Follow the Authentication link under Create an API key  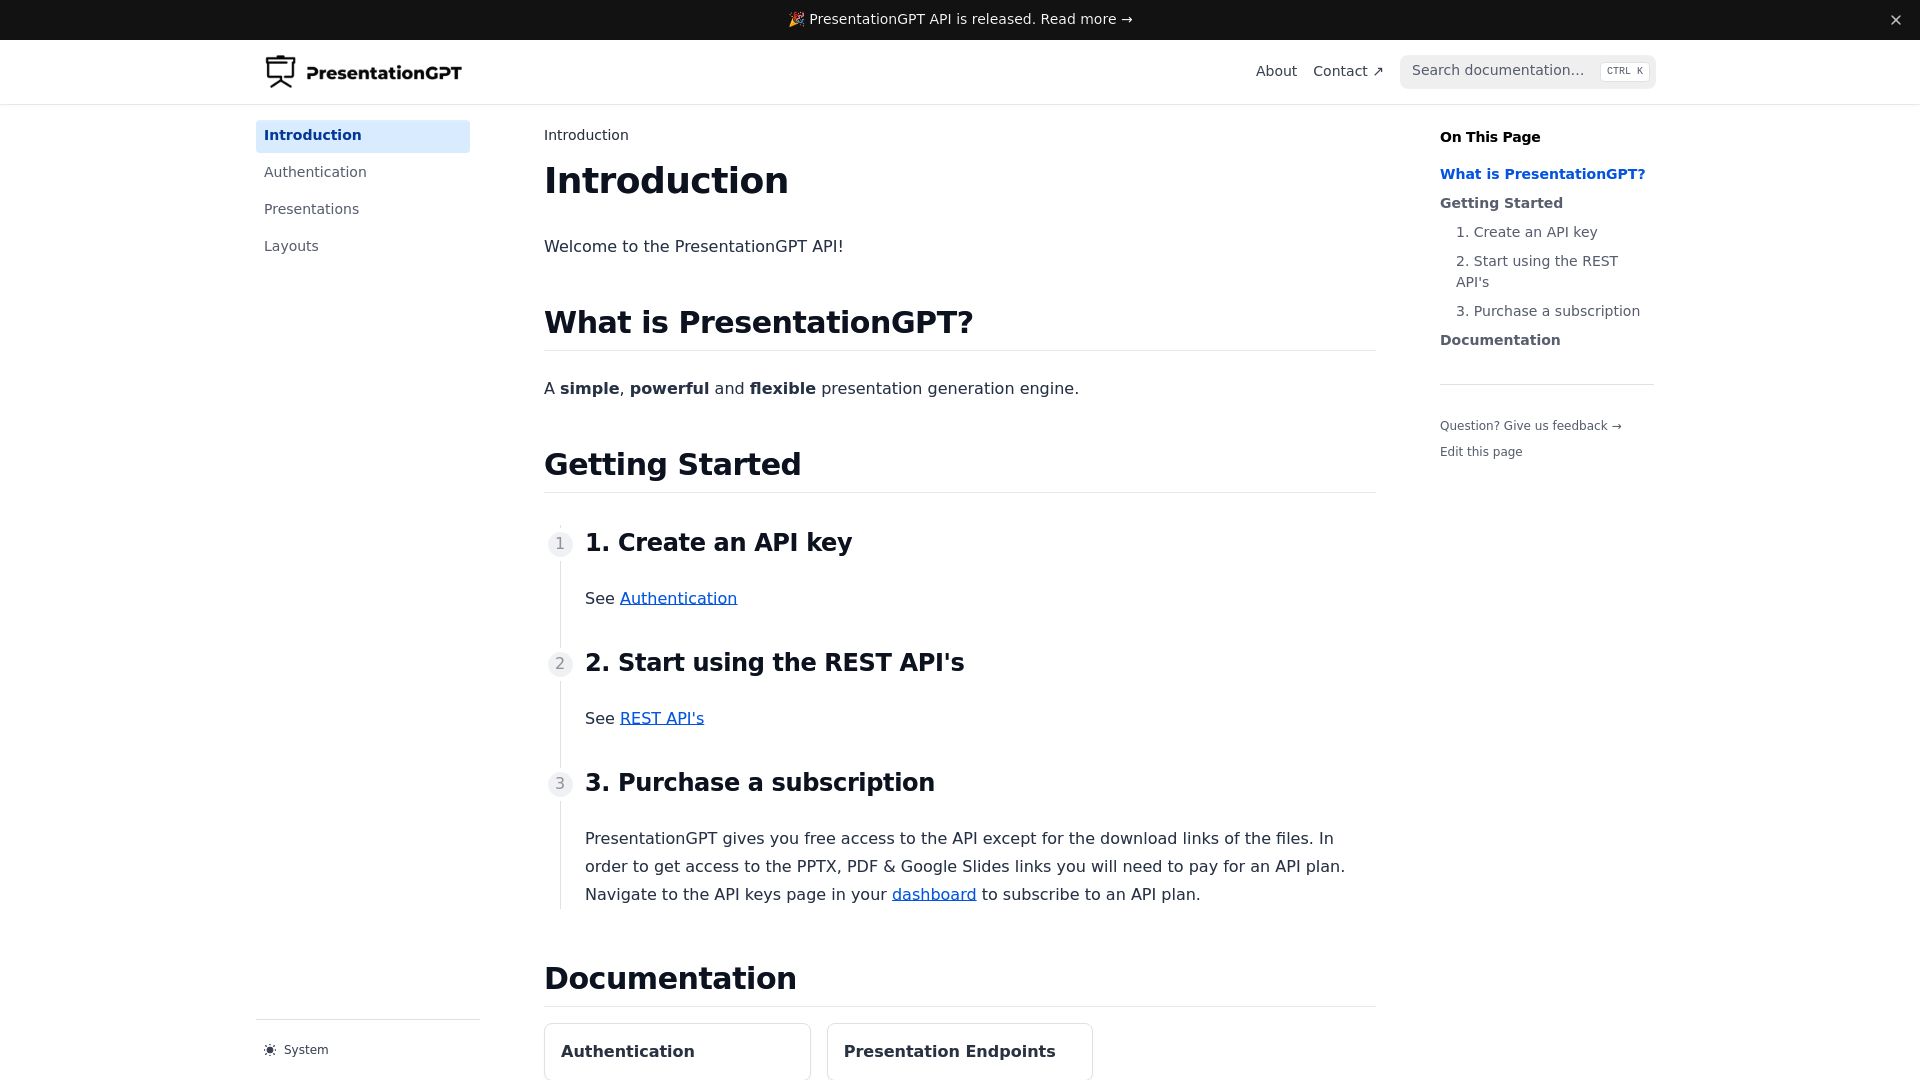point(677,598)
